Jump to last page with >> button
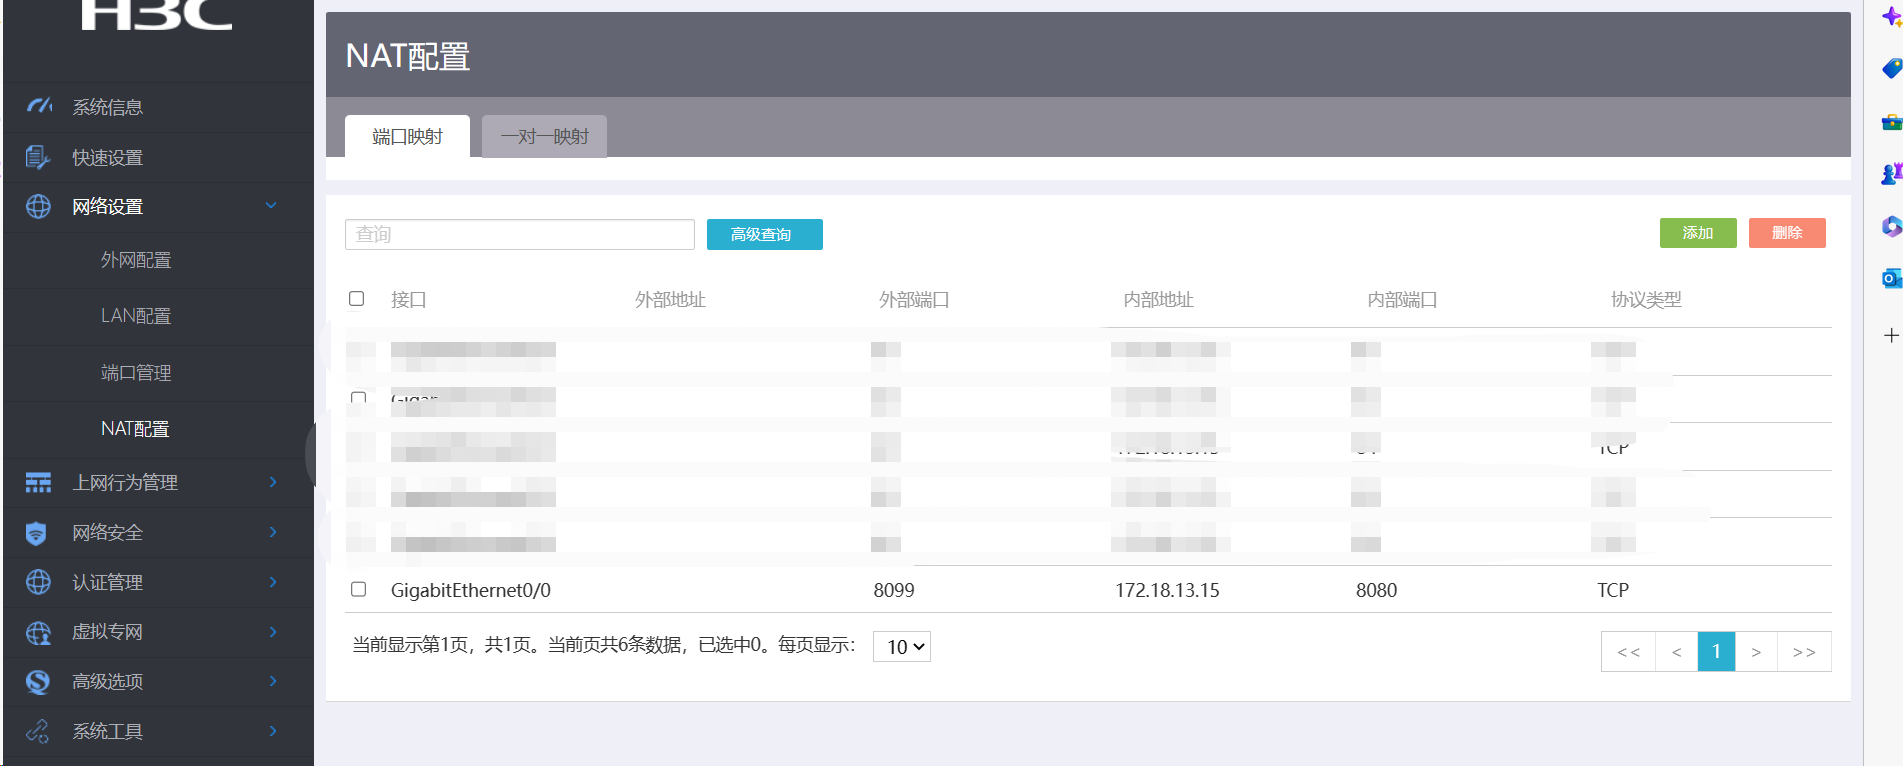Viewport: 1903px width, 766px height. (x=1804, y=651)
